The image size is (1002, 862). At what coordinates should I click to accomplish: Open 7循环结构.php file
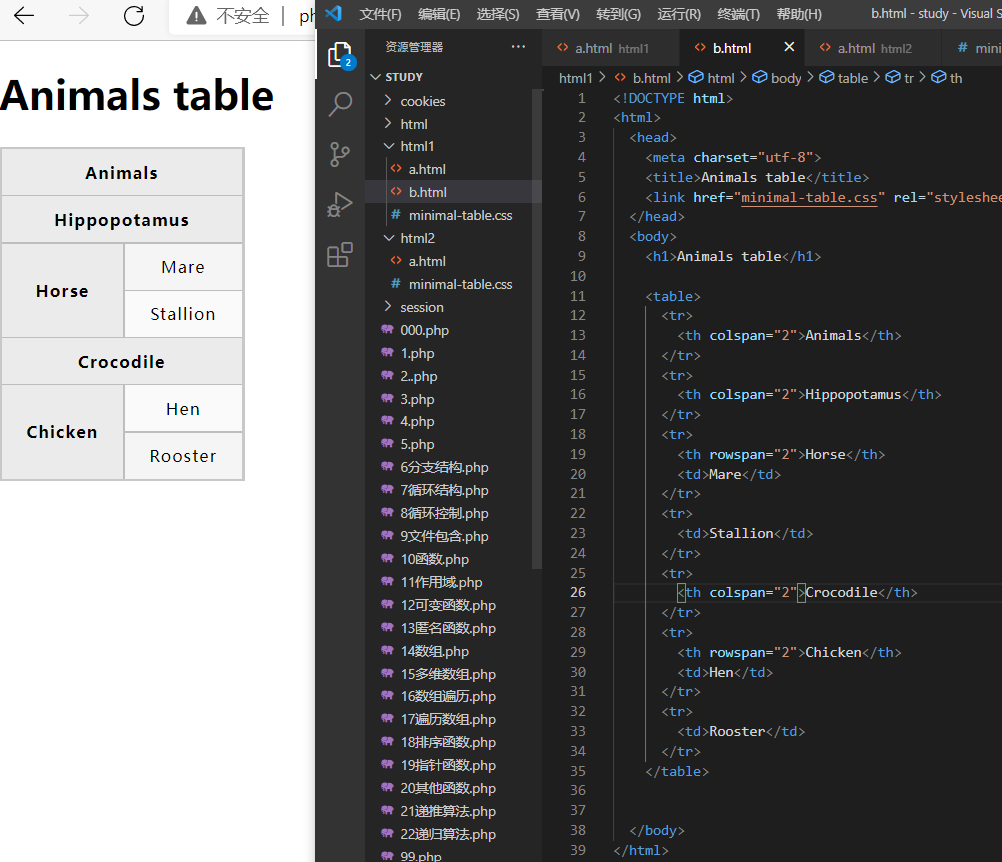(444, 491)
